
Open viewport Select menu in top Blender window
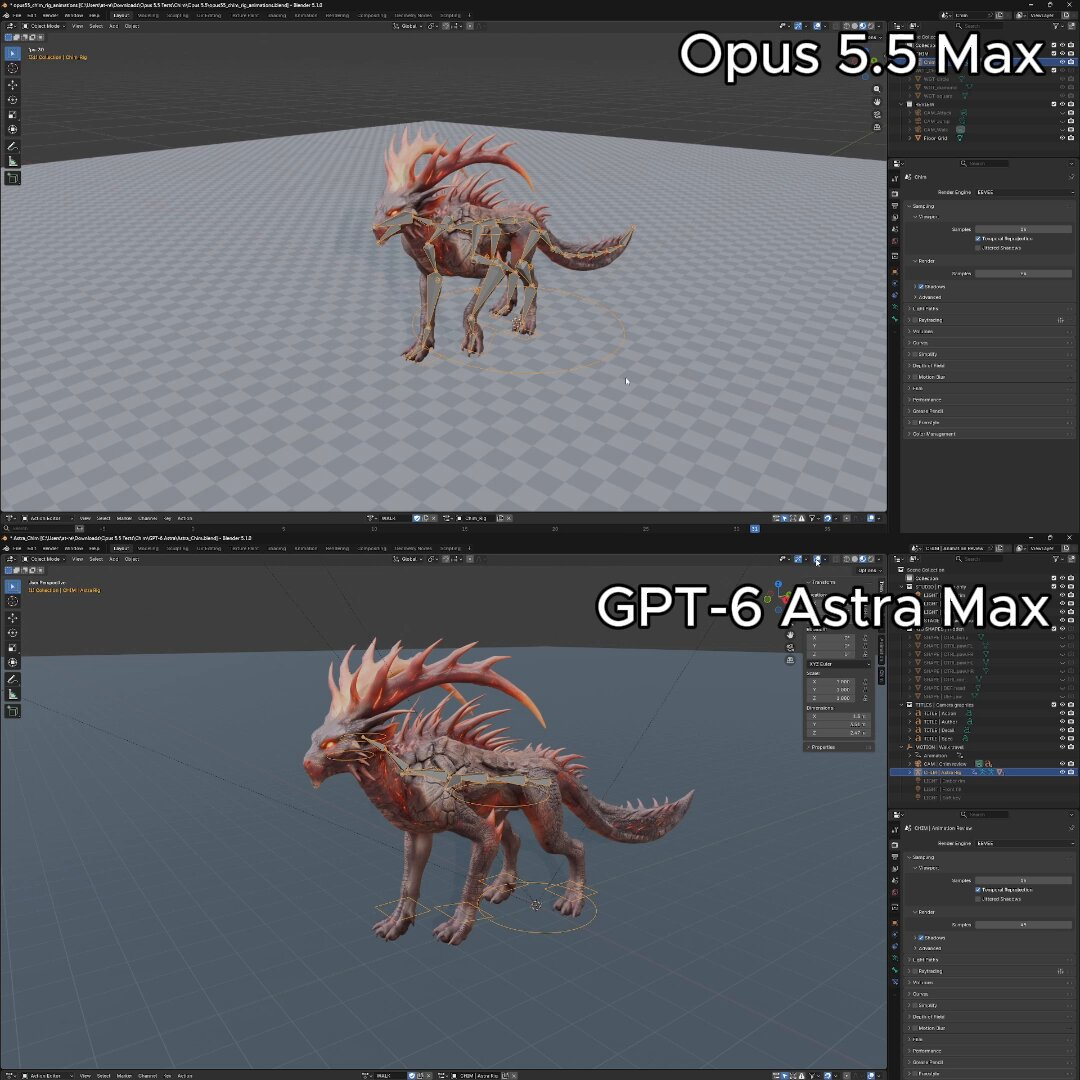[96, 26]
